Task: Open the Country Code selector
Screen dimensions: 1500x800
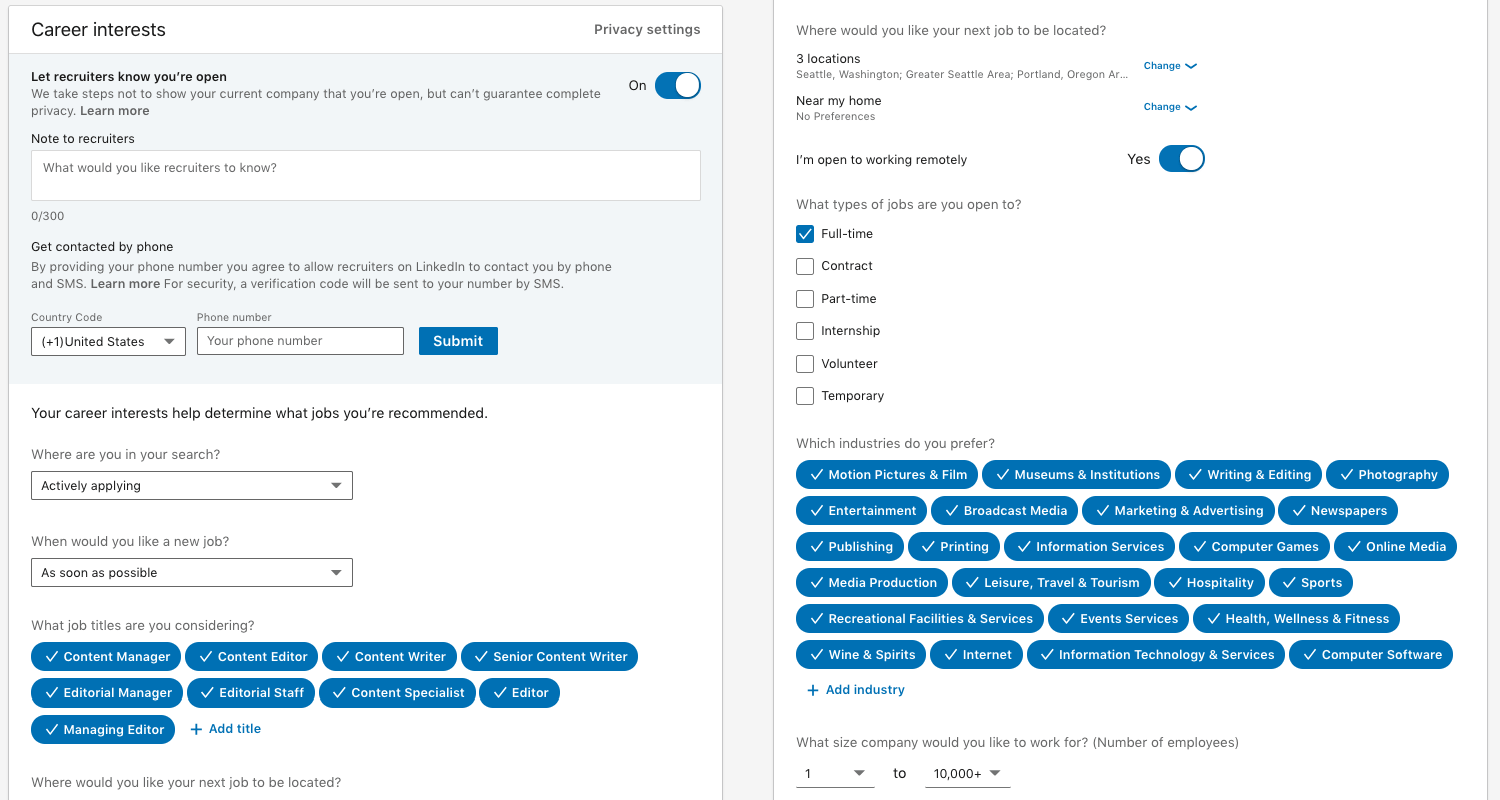Action: pos(107,341)
